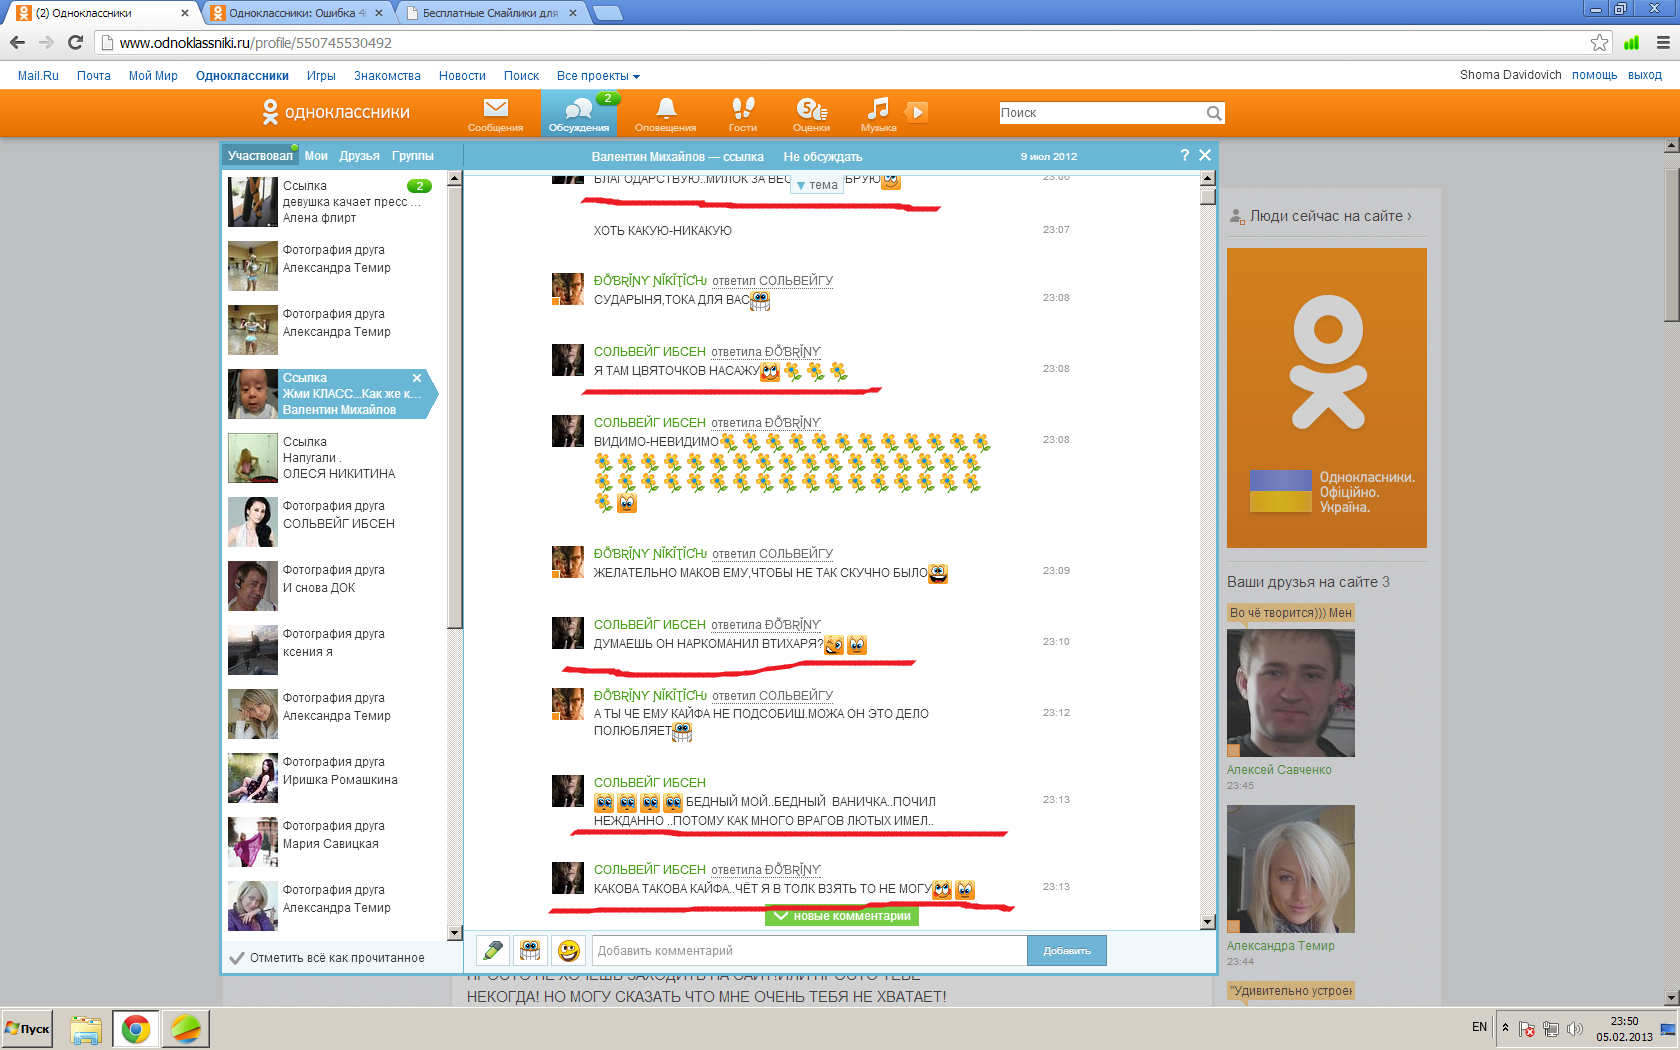The image size is (1680, 1050).
Task: Close the discussions window with X
Action: [1205, 155]
